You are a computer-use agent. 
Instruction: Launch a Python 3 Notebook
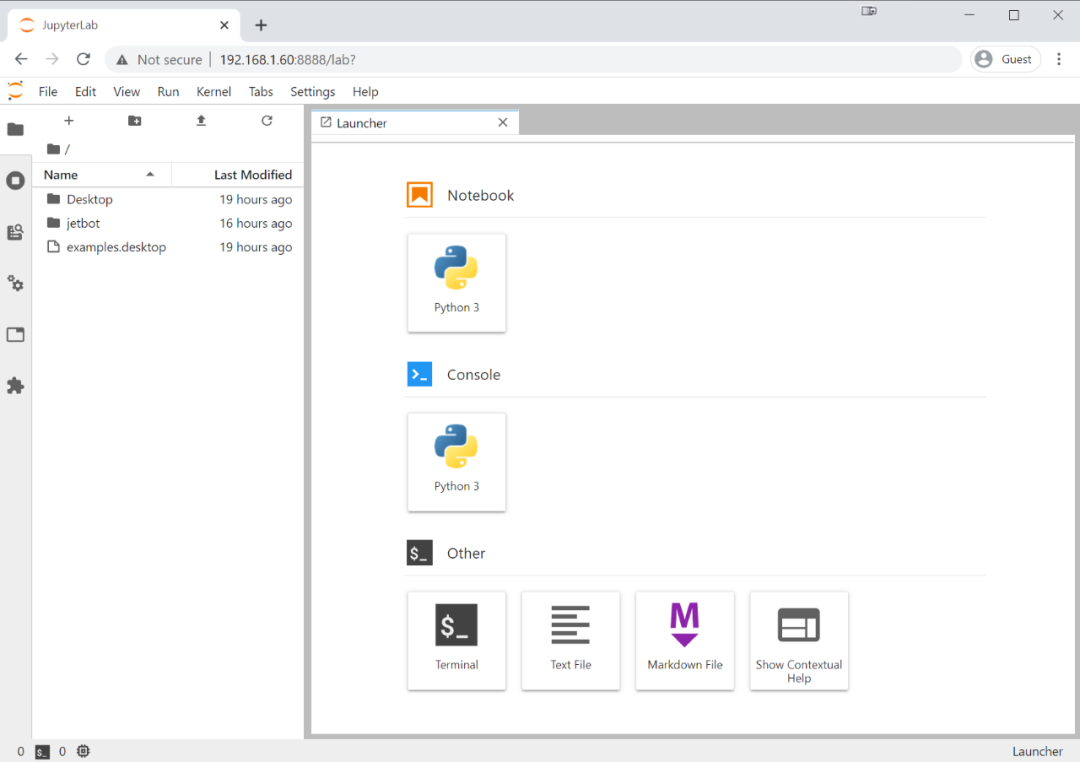coord(457,282)
